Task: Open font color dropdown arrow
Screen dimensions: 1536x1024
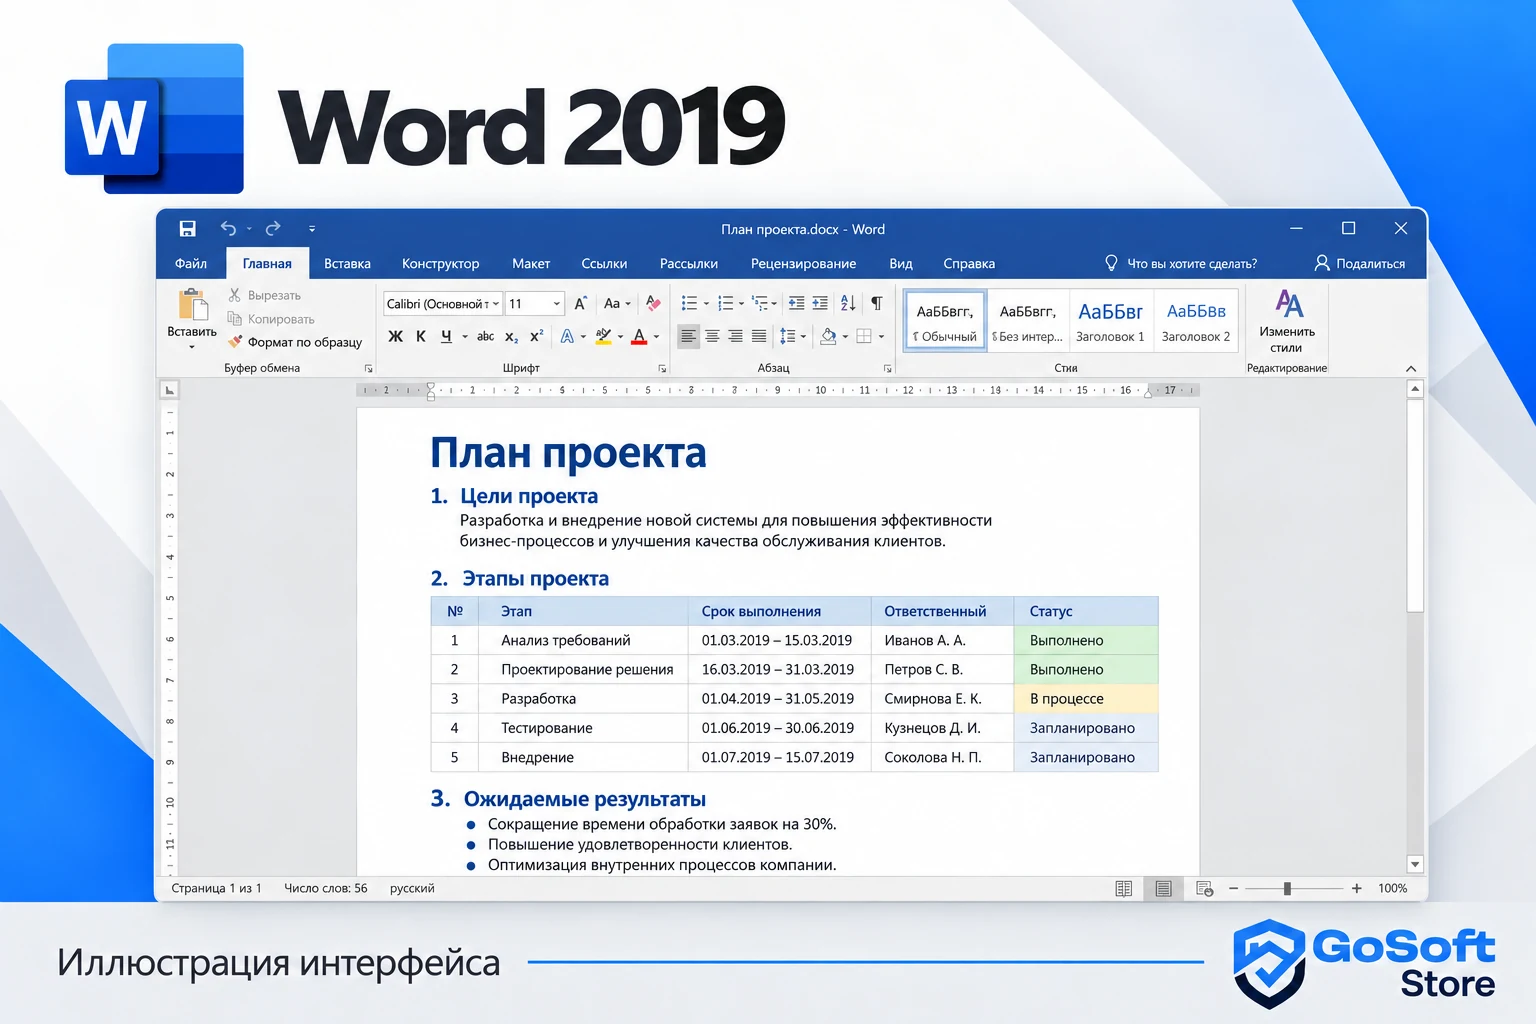Action: tap(656, 337)
